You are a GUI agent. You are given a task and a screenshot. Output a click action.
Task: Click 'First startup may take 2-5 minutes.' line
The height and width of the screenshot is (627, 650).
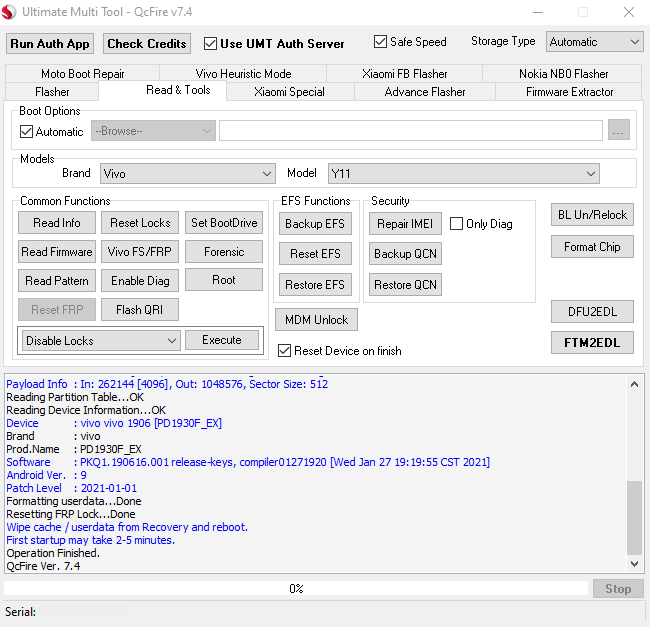coord(90,540)
